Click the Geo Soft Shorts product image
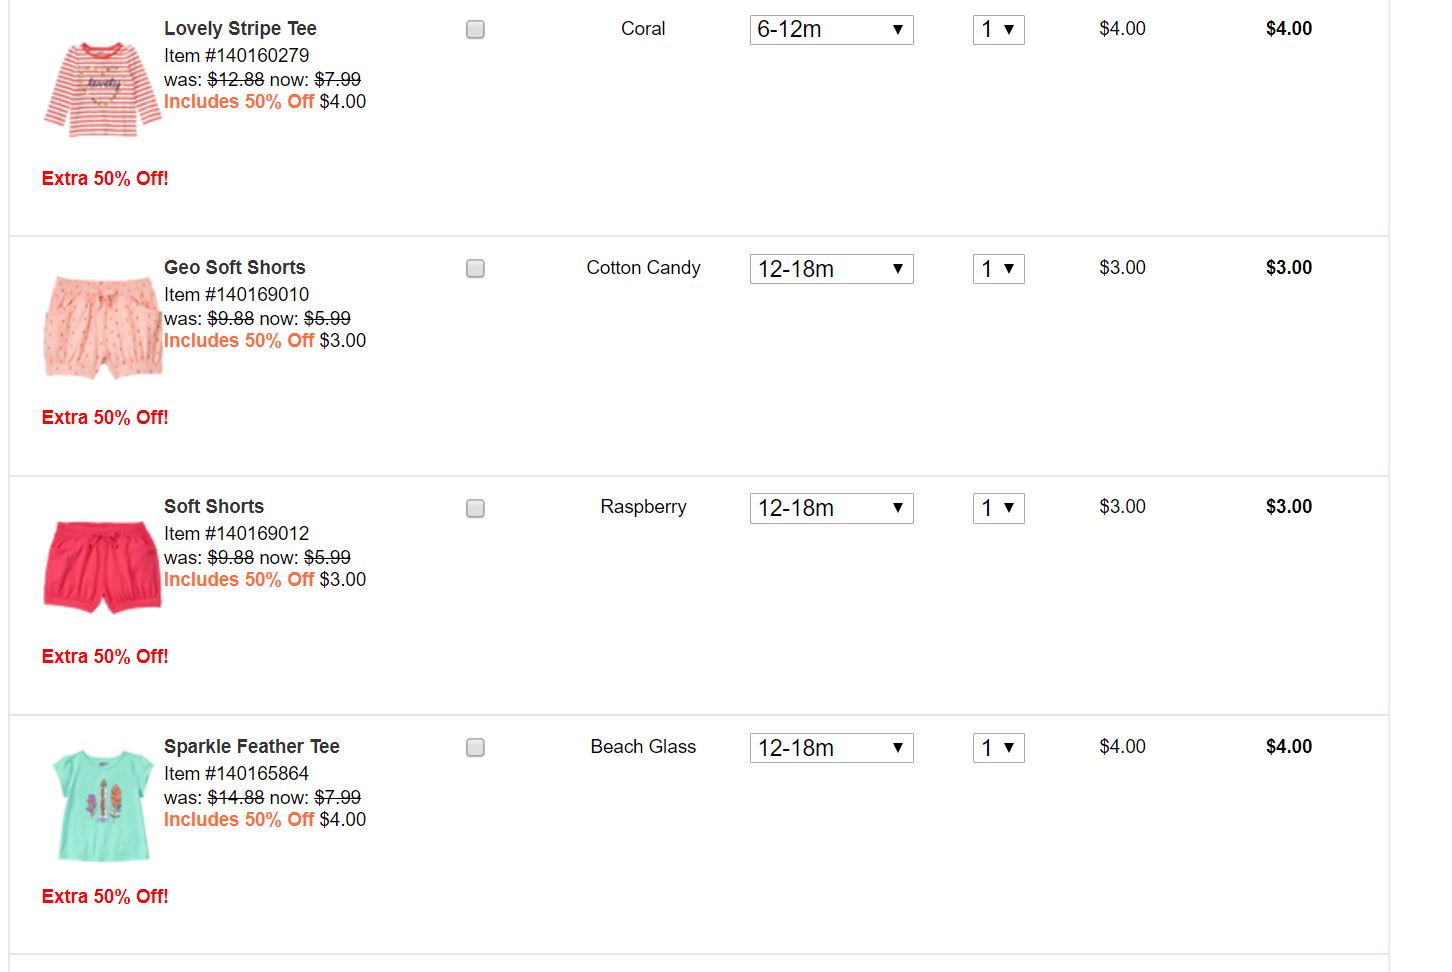 pos(102,328)
